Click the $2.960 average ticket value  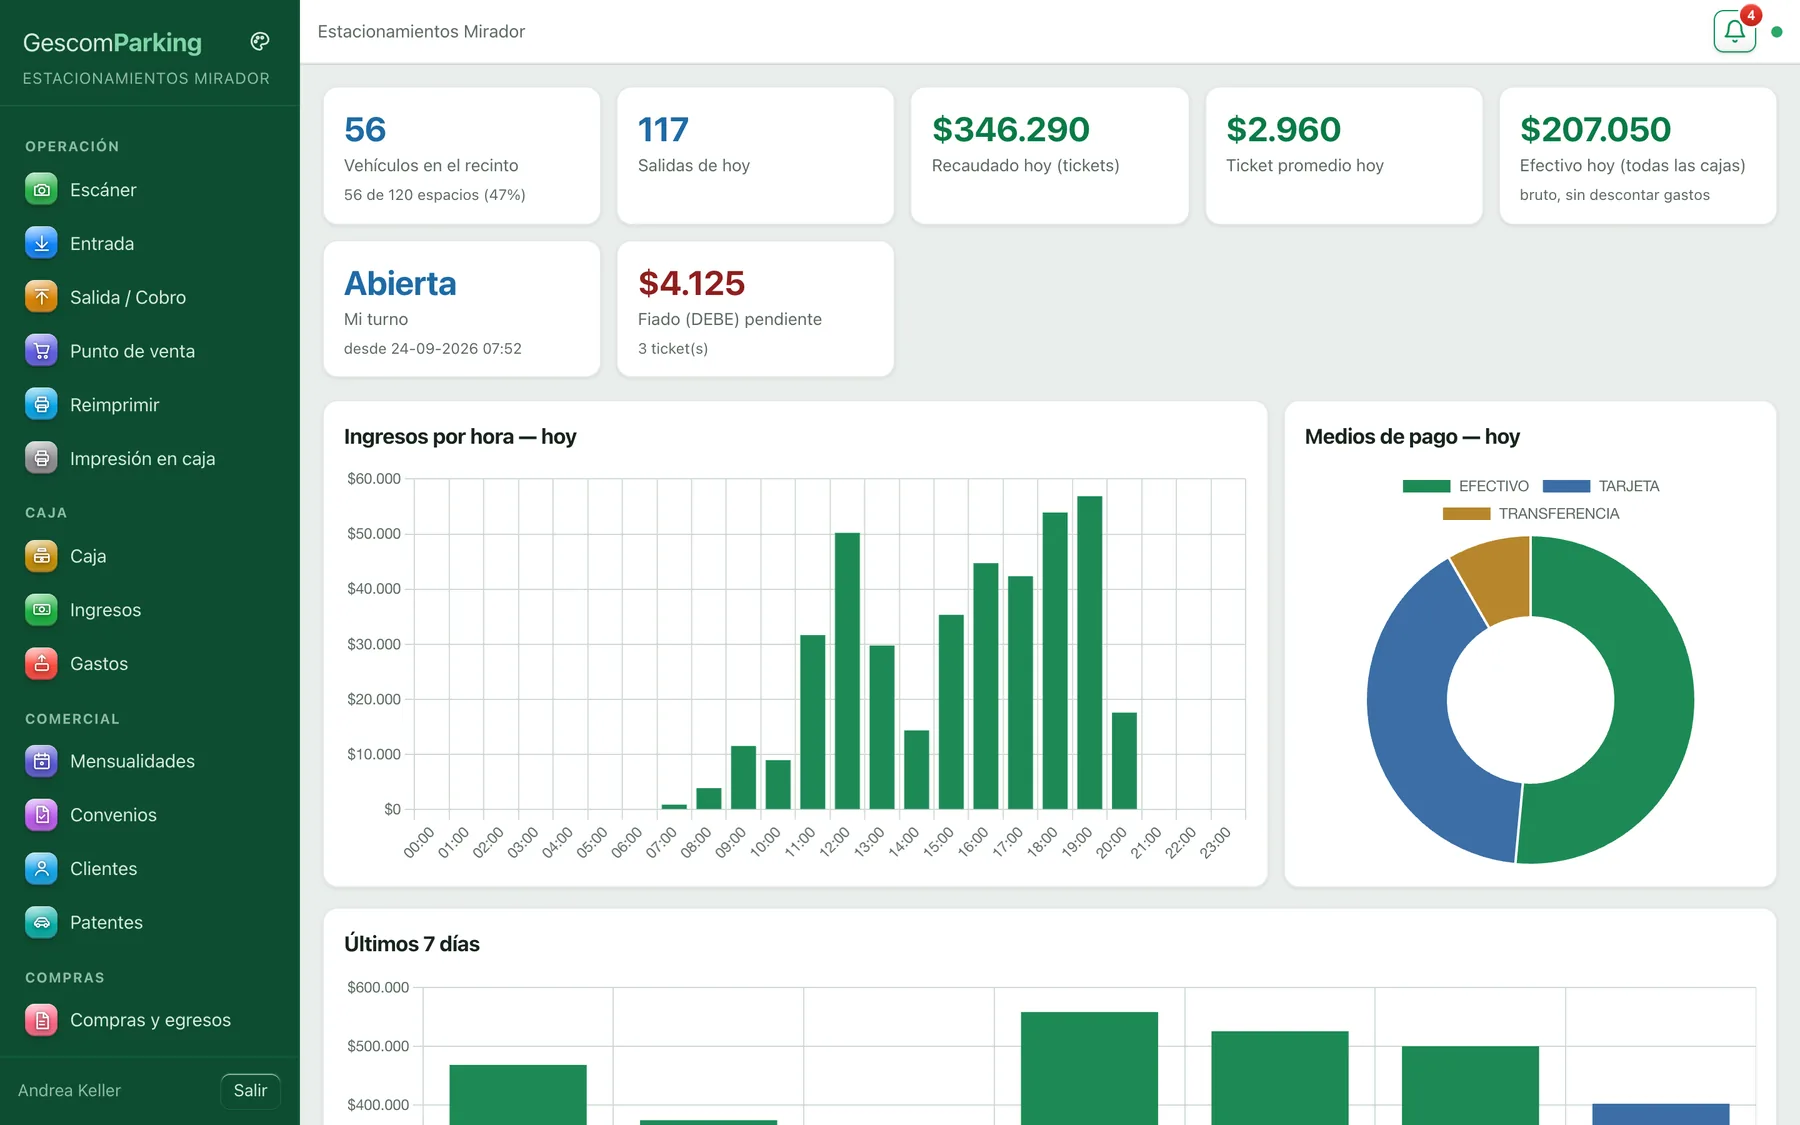click(1283, 129)
